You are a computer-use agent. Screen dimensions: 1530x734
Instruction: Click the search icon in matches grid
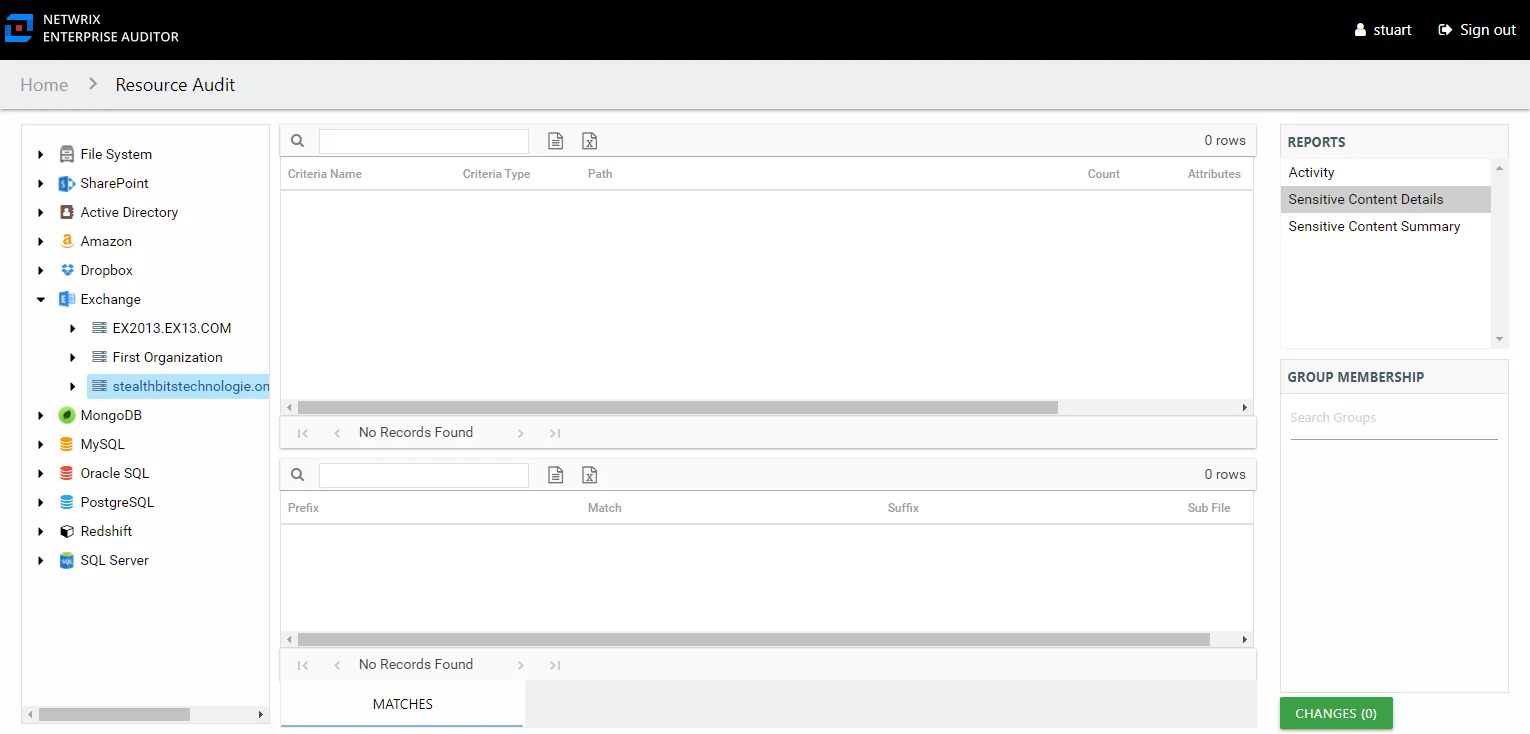pos(297,475)
